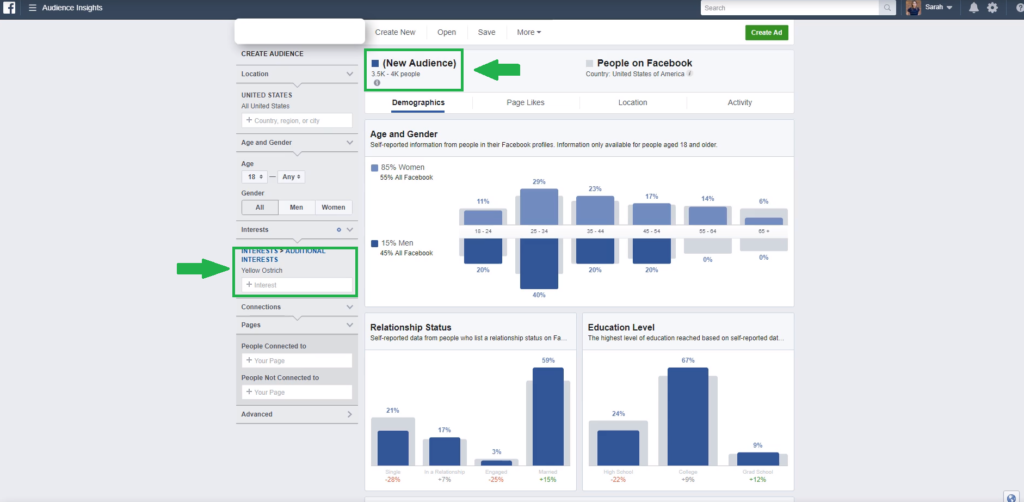This screenshot has width=1024, height=502.
Task: Collapse the Pages section
Action: [350, 324]
